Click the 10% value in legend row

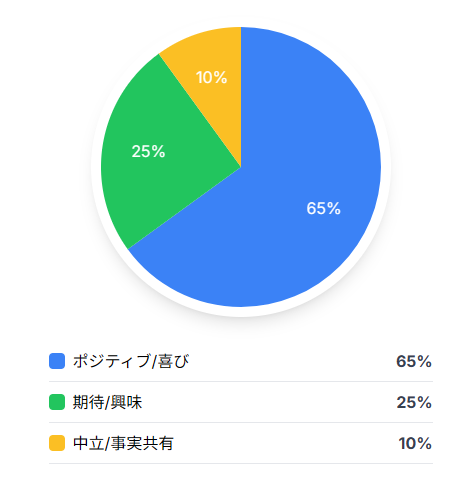click(x=415, y=443)
